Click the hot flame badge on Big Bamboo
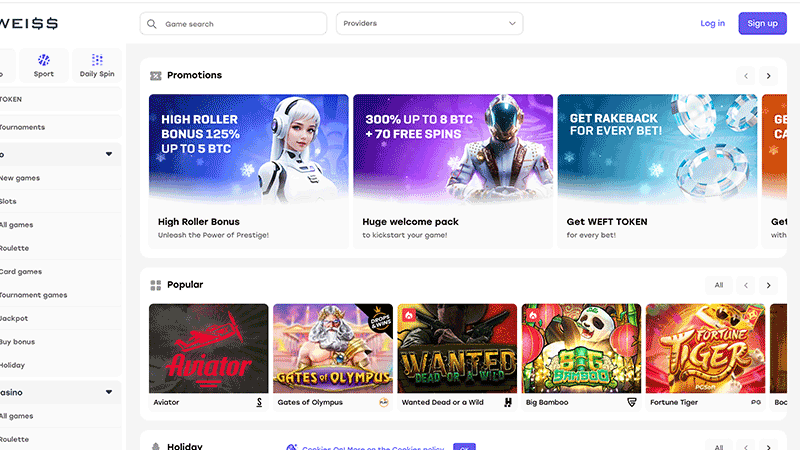Image resolution: width=800 pixels, height=450 pixels. (x=533, y=315)
